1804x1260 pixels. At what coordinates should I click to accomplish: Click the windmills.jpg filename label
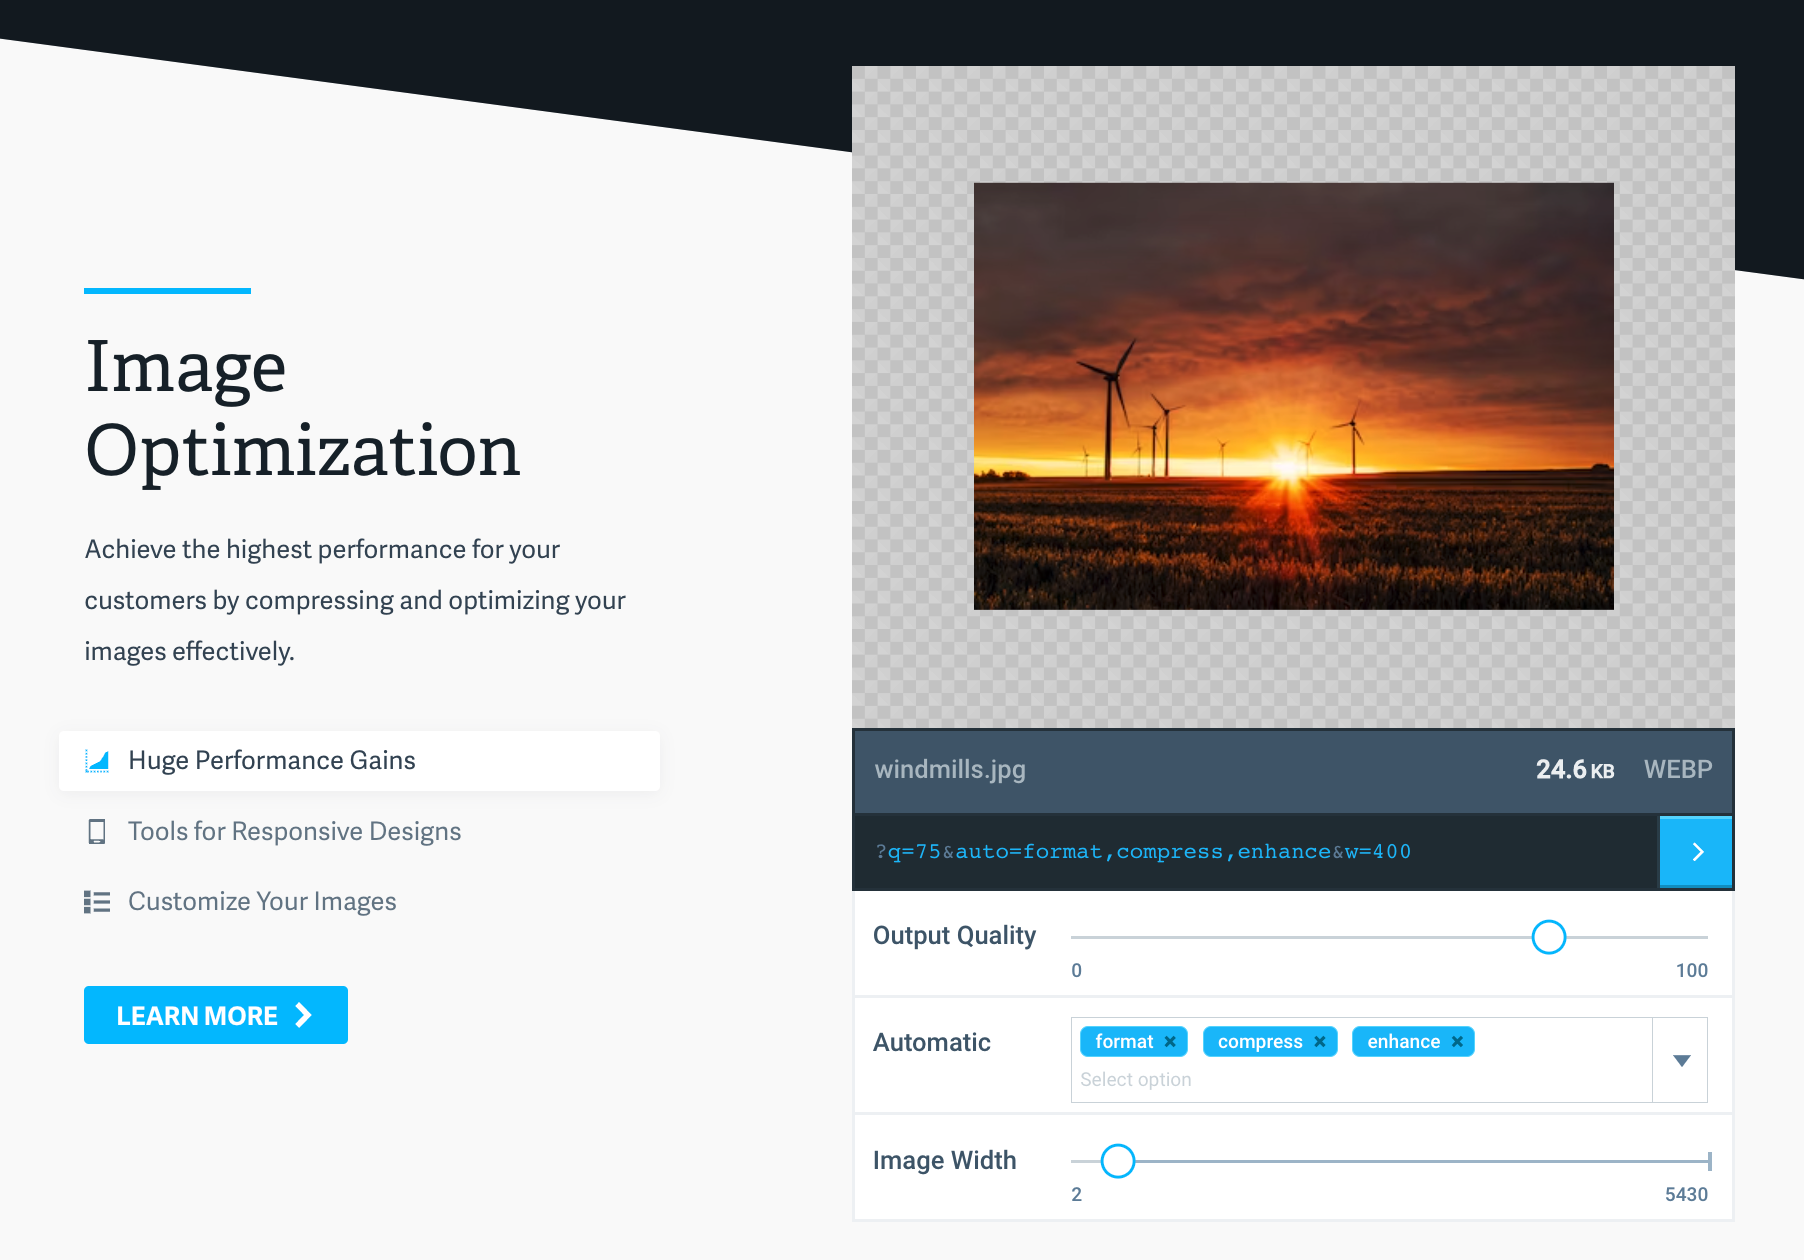tap(950, 770)
